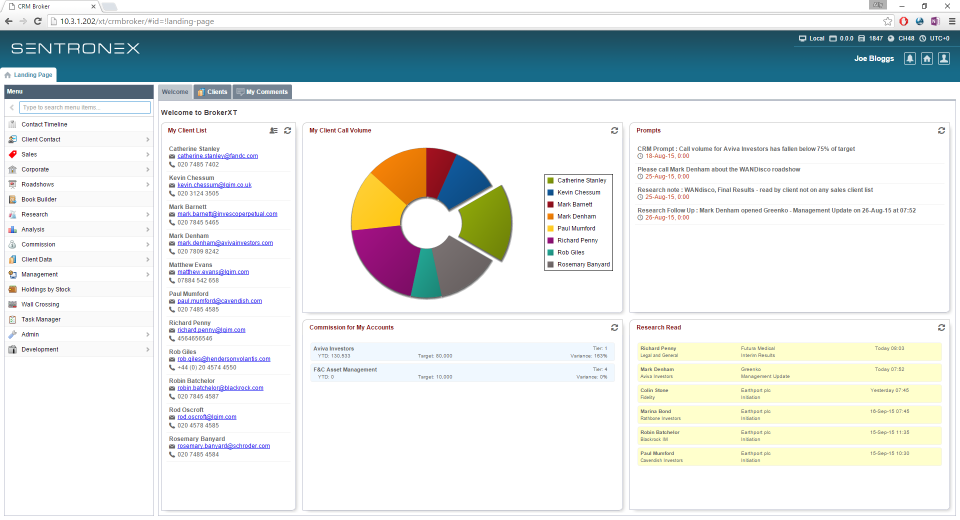Expand the Analysis submenu
The image size is (960, 520).
[x=148, y=230]
